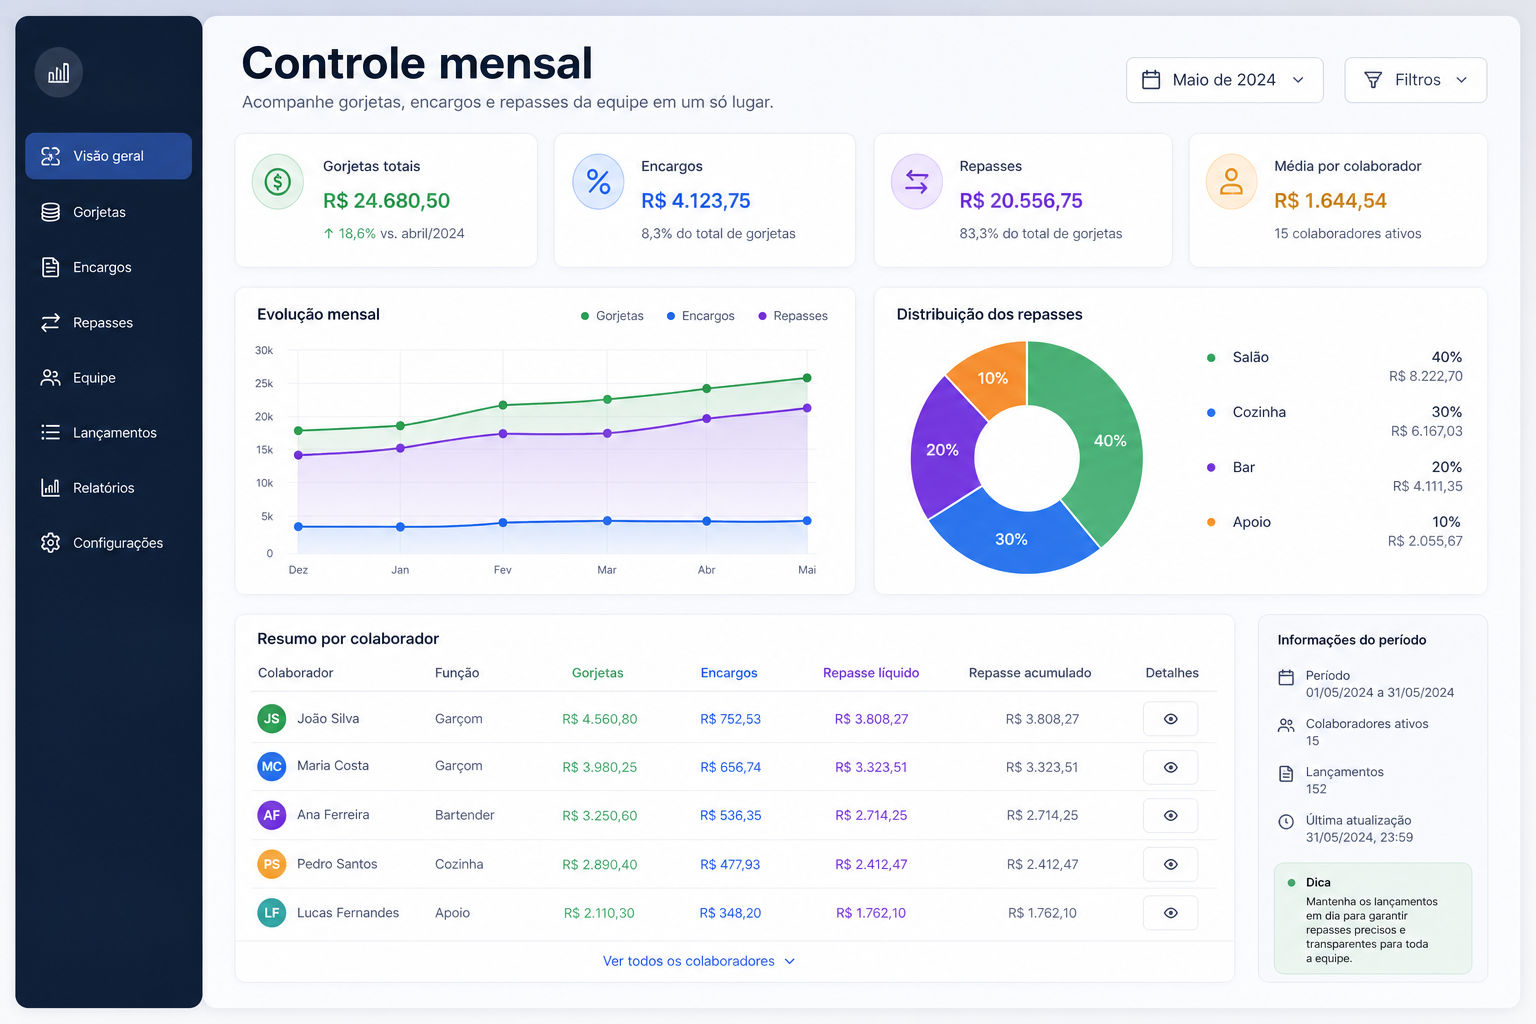Image resolution: width=1536 pixels, height=1024 pixels.
Task: Open Lançamentos in the sidebar
Action: tap(108, 432)
